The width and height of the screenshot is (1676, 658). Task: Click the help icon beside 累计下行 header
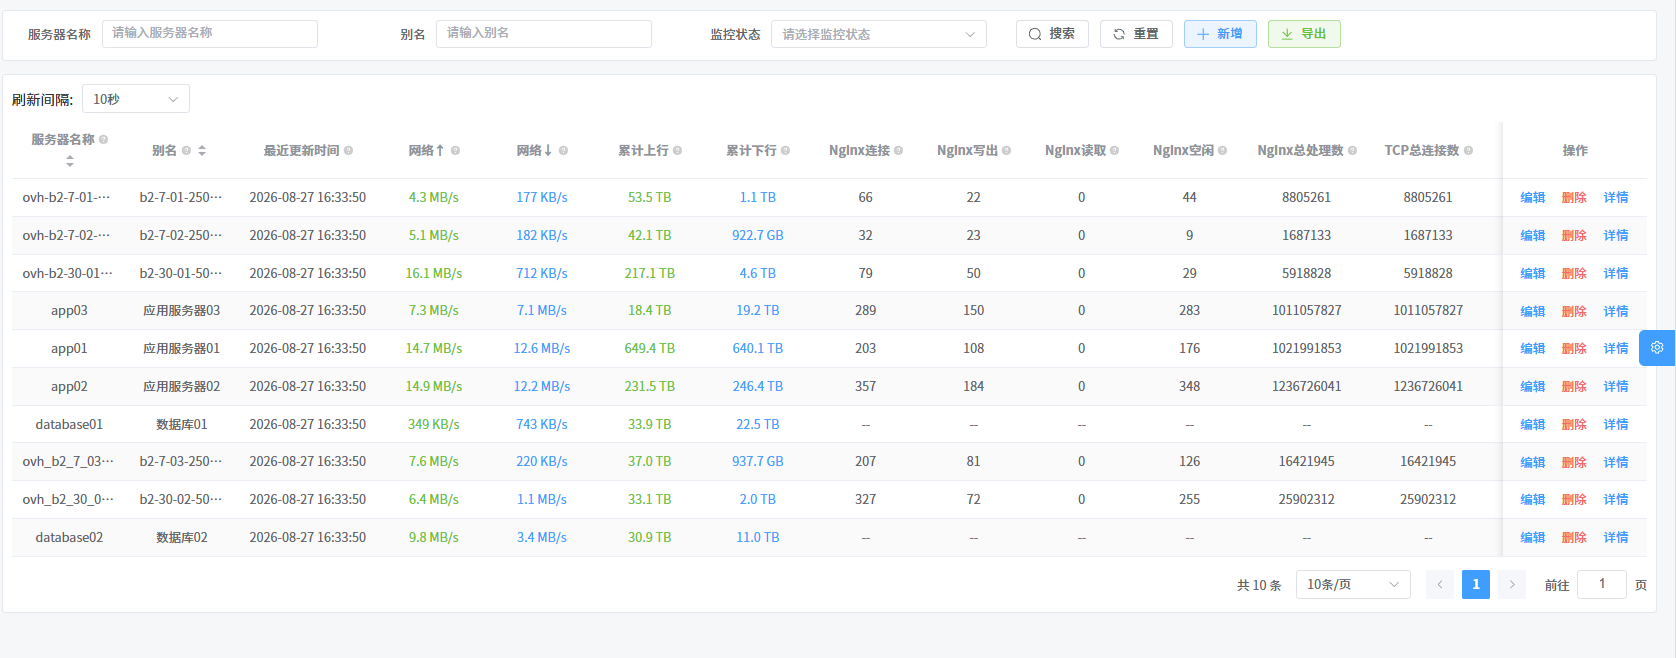tap(785, 151)
